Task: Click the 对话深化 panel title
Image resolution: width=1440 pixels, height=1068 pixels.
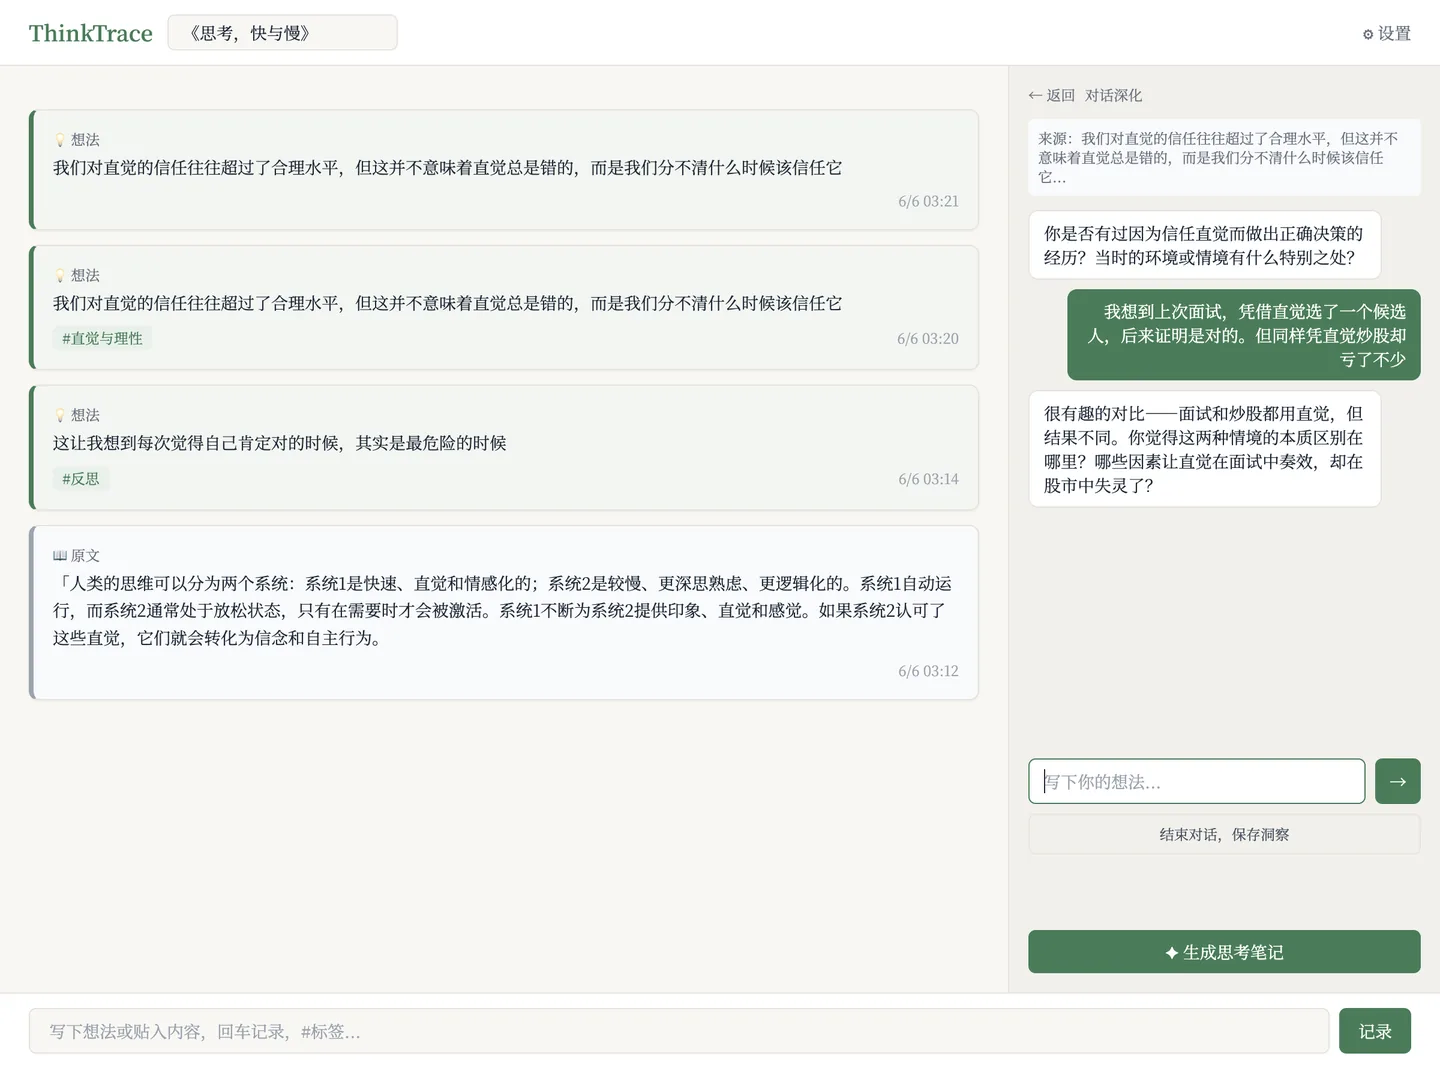Action: point(1113,95)
